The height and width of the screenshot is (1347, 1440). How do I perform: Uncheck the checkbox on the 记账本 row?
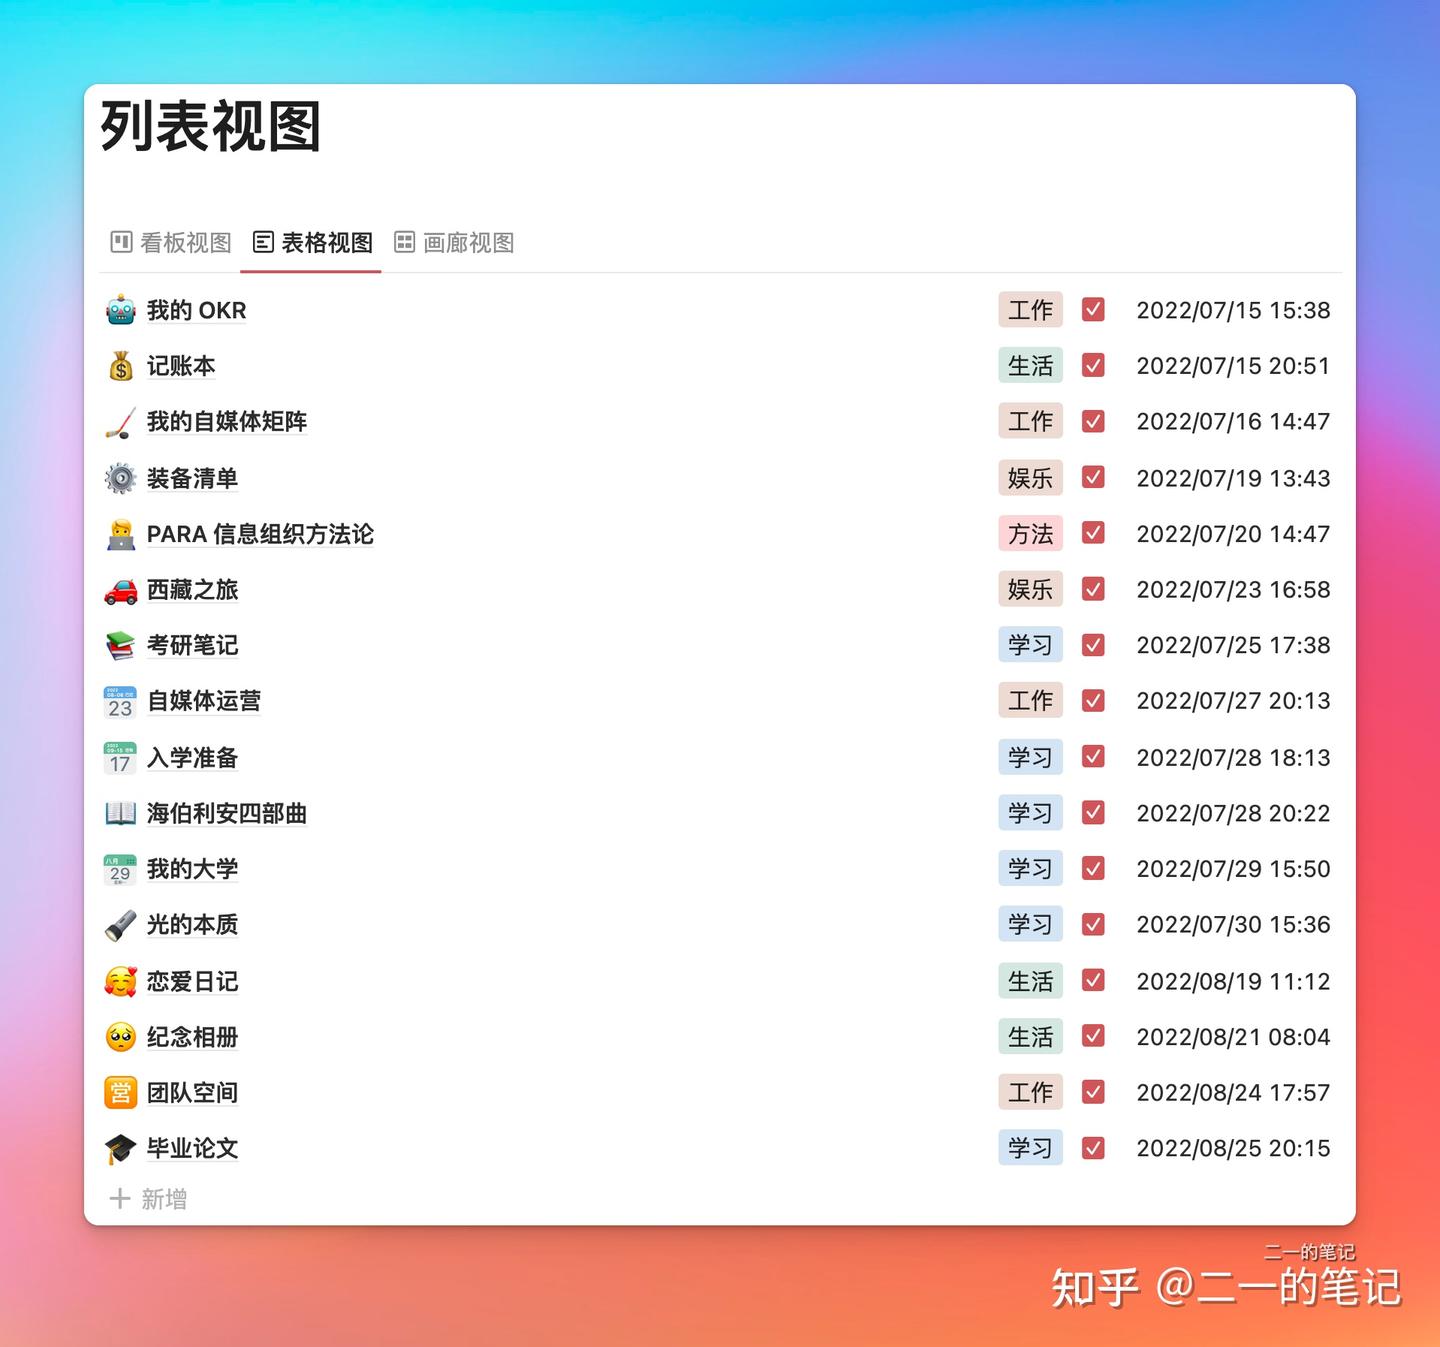(1092, 366)
